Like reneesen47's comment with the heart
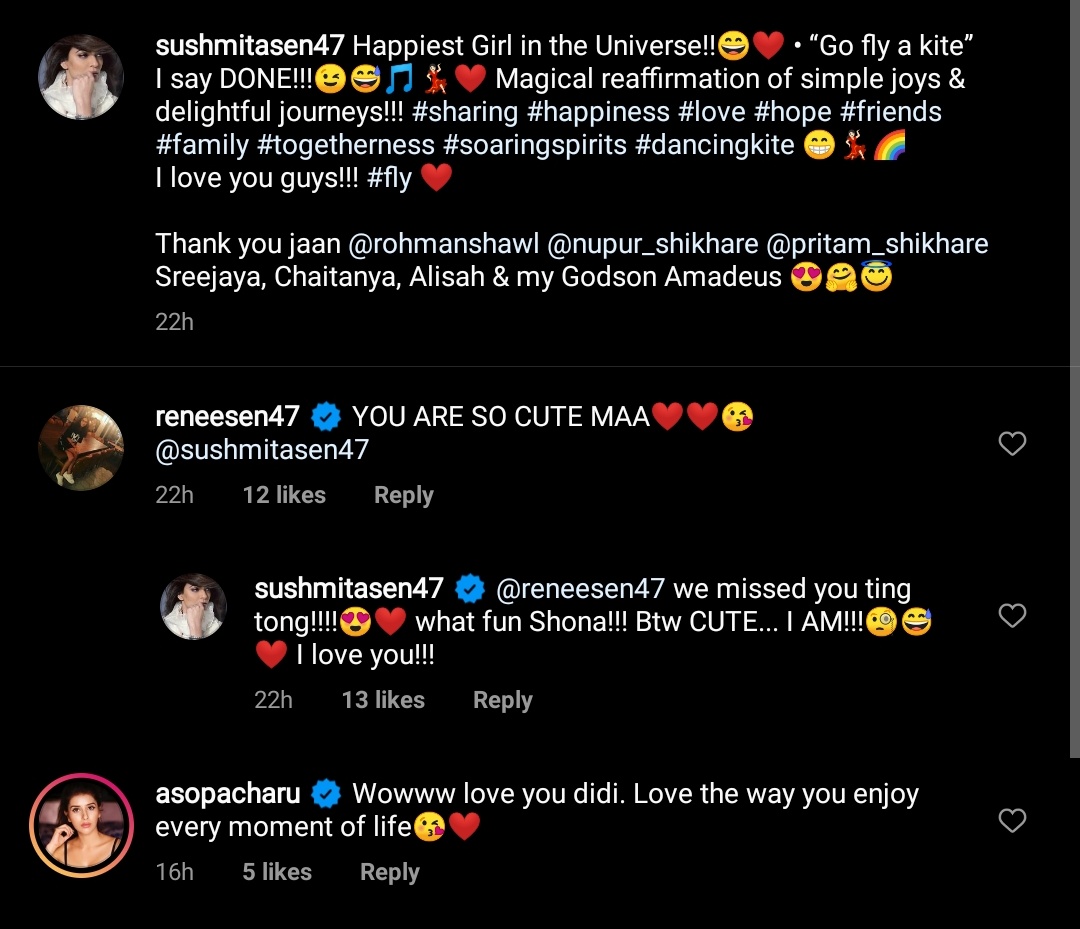 pos(1012,444)
